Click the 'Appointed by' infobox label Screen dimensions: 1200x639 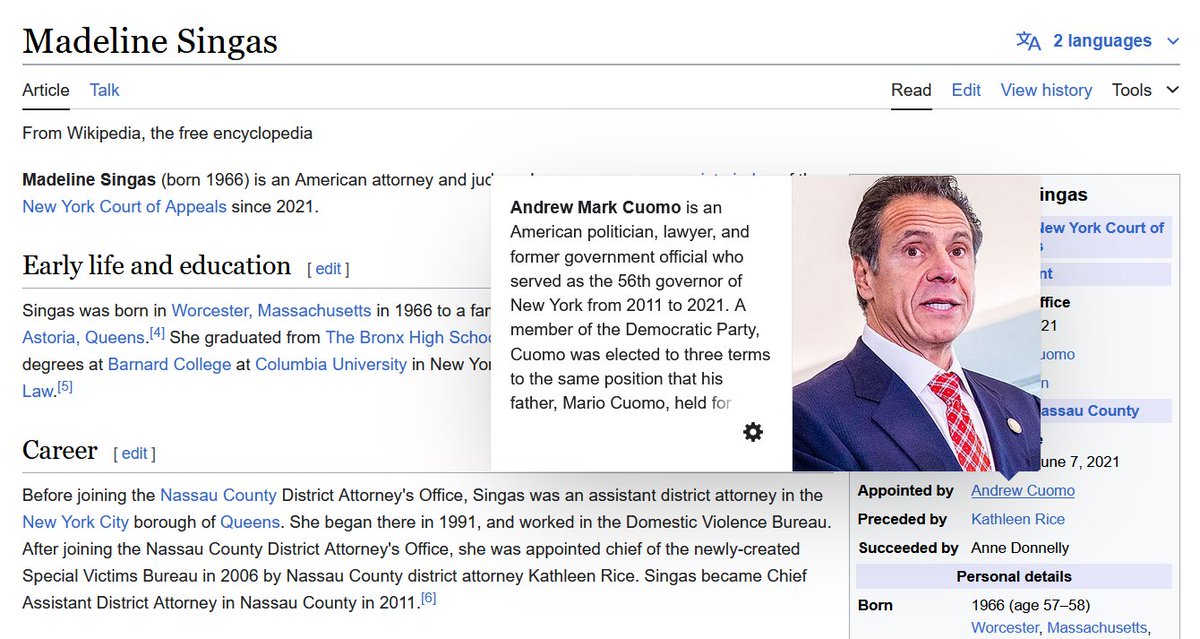pos(906,491)
